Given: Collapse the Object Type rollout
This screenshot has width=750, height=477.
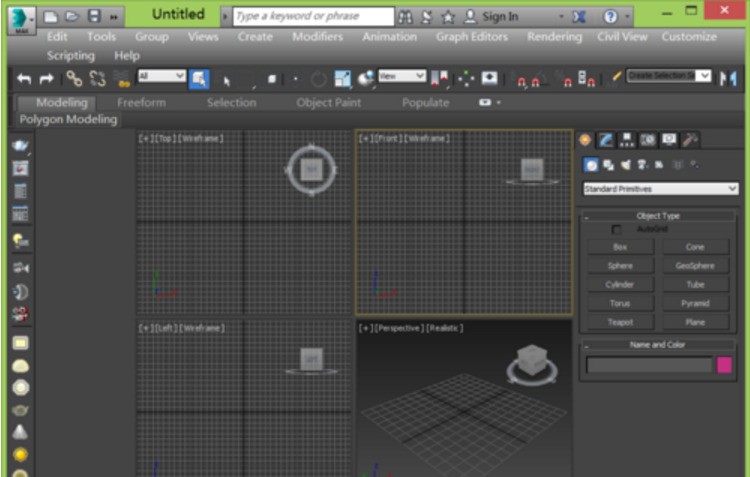Looking at the screenshot, I should pos(587,215).
